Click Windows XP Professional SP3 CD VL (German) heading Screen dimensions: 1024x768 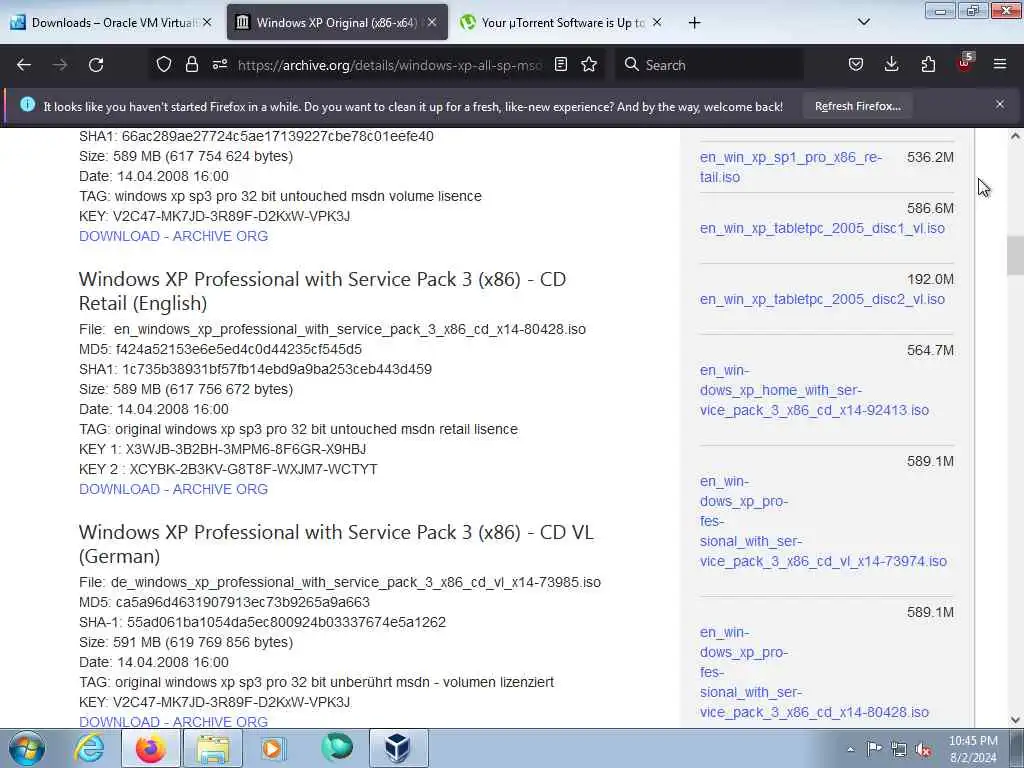(336, 543)
